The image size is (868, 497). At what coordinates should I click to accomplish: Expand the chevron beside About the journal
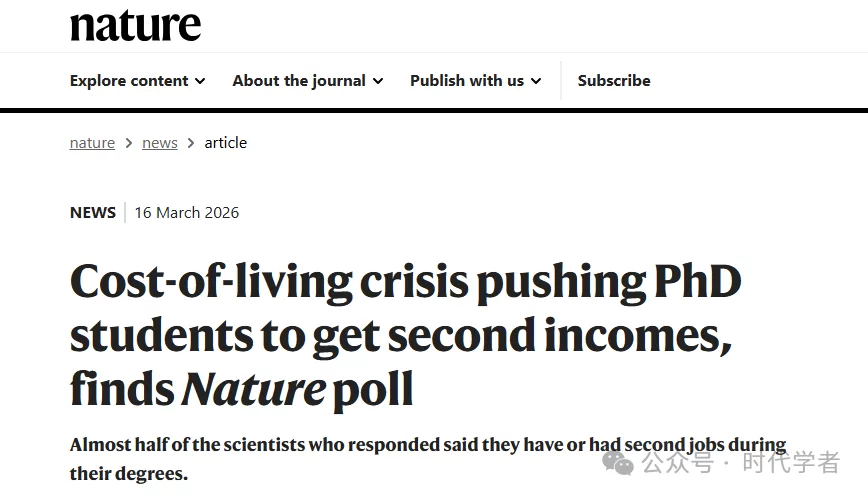(x=377, y=81)
